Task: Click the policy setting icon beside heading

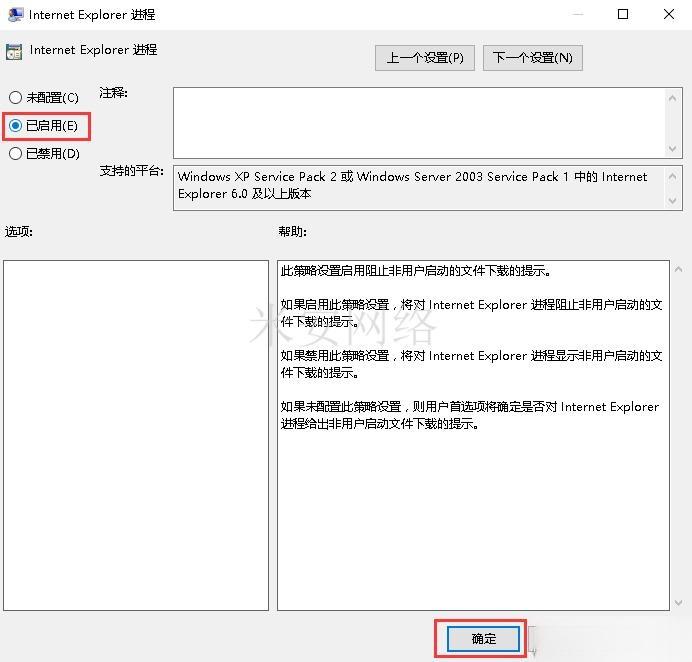Action: 14,52
